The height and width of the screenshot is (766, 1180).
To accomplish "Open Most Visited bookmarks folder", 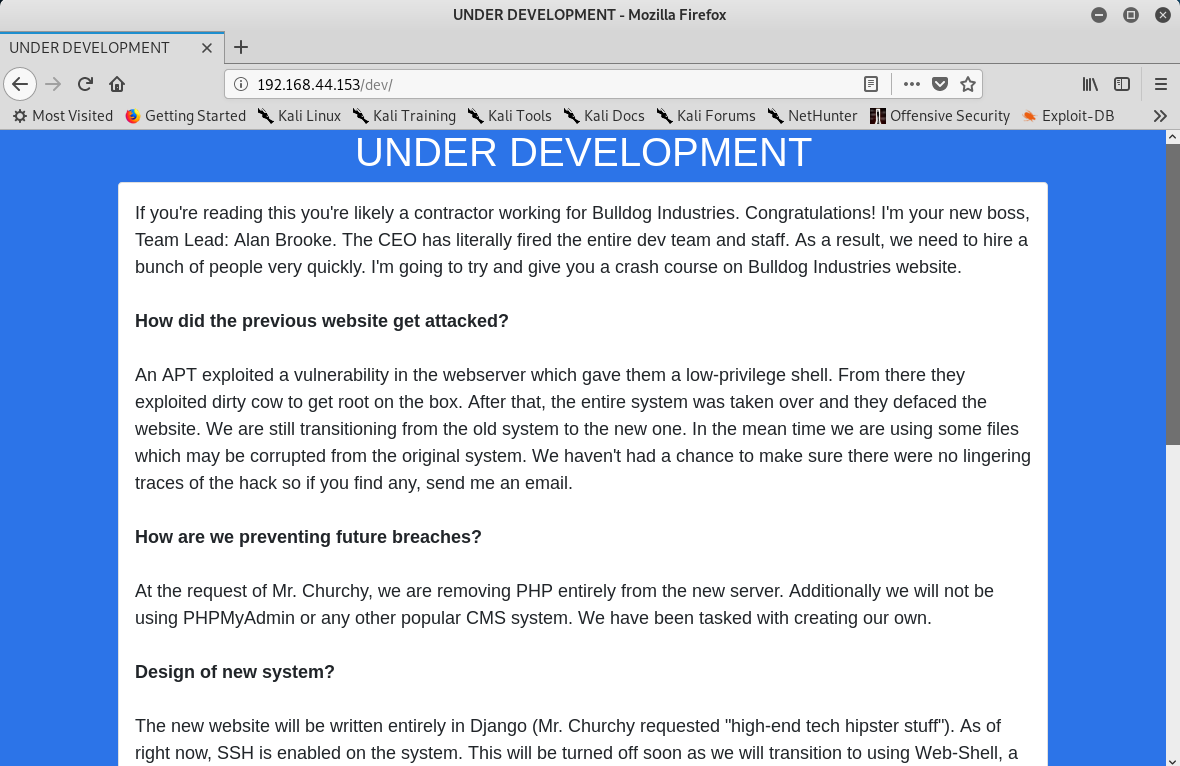I will tap(62, 116).
